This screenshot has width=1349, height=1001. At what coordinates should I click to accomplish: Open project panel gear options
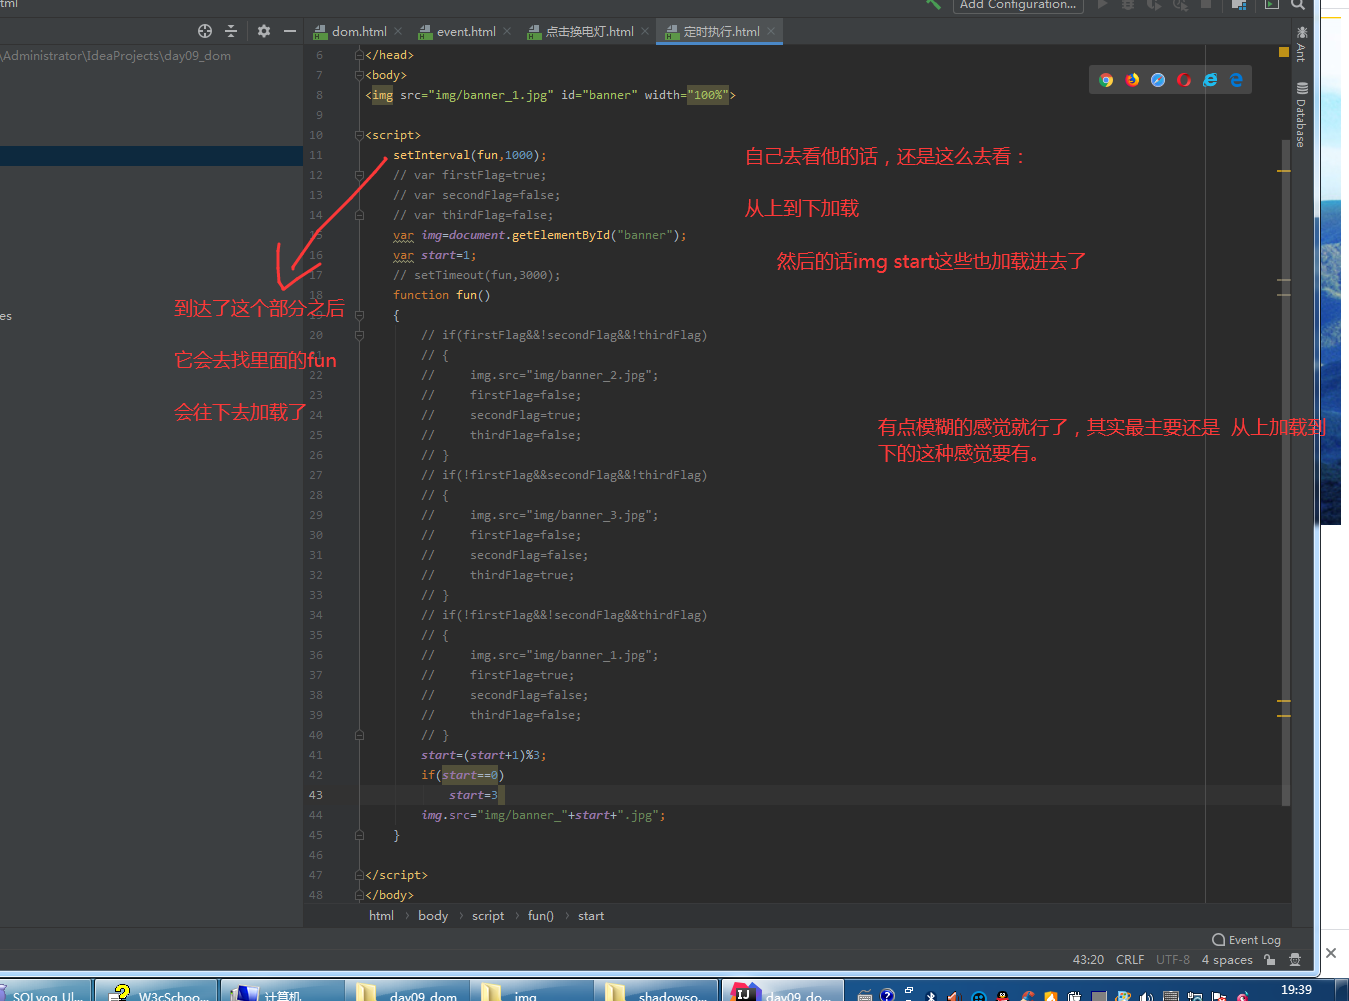click(x=264, y=31)
